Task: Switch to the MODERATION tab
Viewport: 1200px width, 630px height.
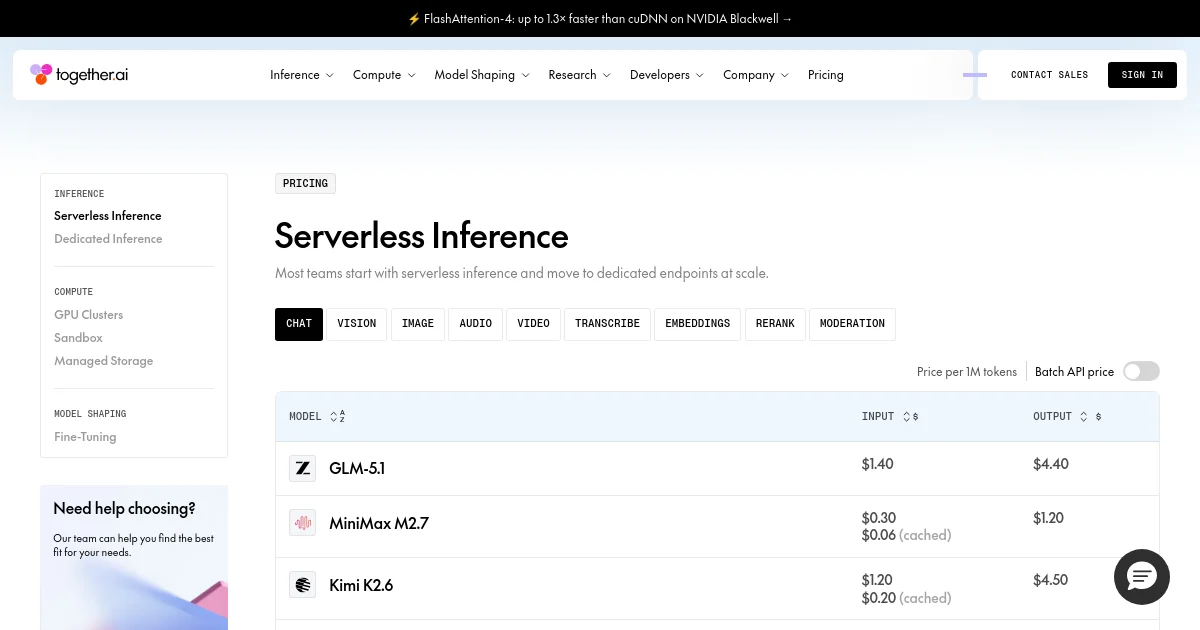Action: [852, 324]
